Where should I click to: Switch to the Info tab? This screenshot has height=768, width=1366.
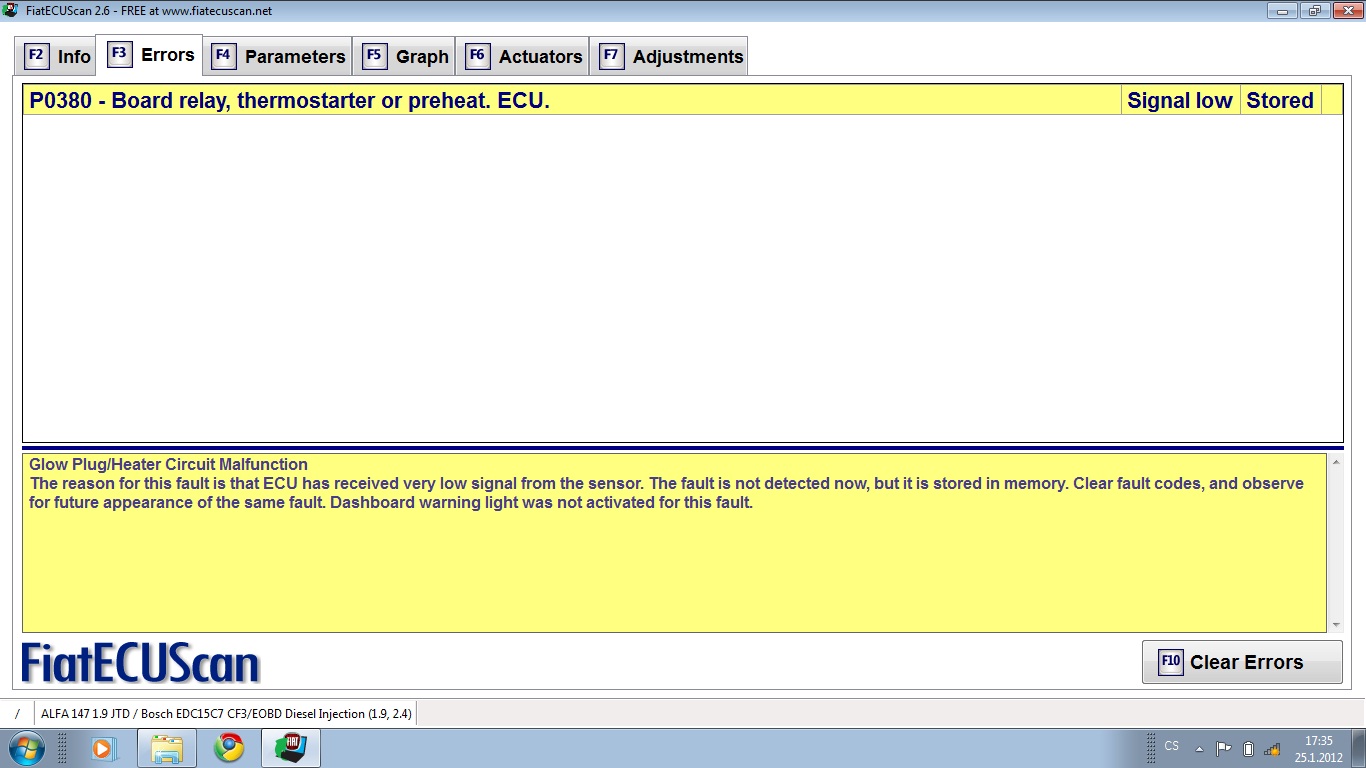[x=58, y=56]
